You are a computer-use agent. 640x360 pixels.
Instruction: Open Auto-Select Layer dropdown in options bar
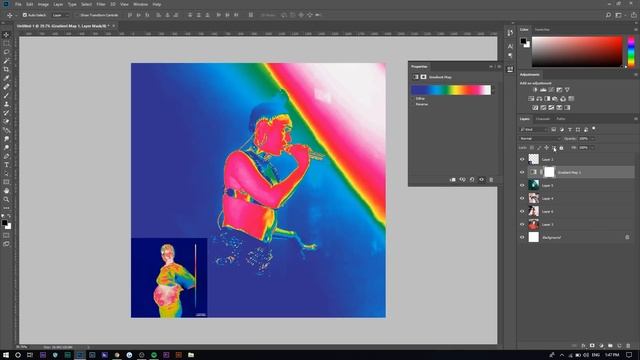point(60,15)
